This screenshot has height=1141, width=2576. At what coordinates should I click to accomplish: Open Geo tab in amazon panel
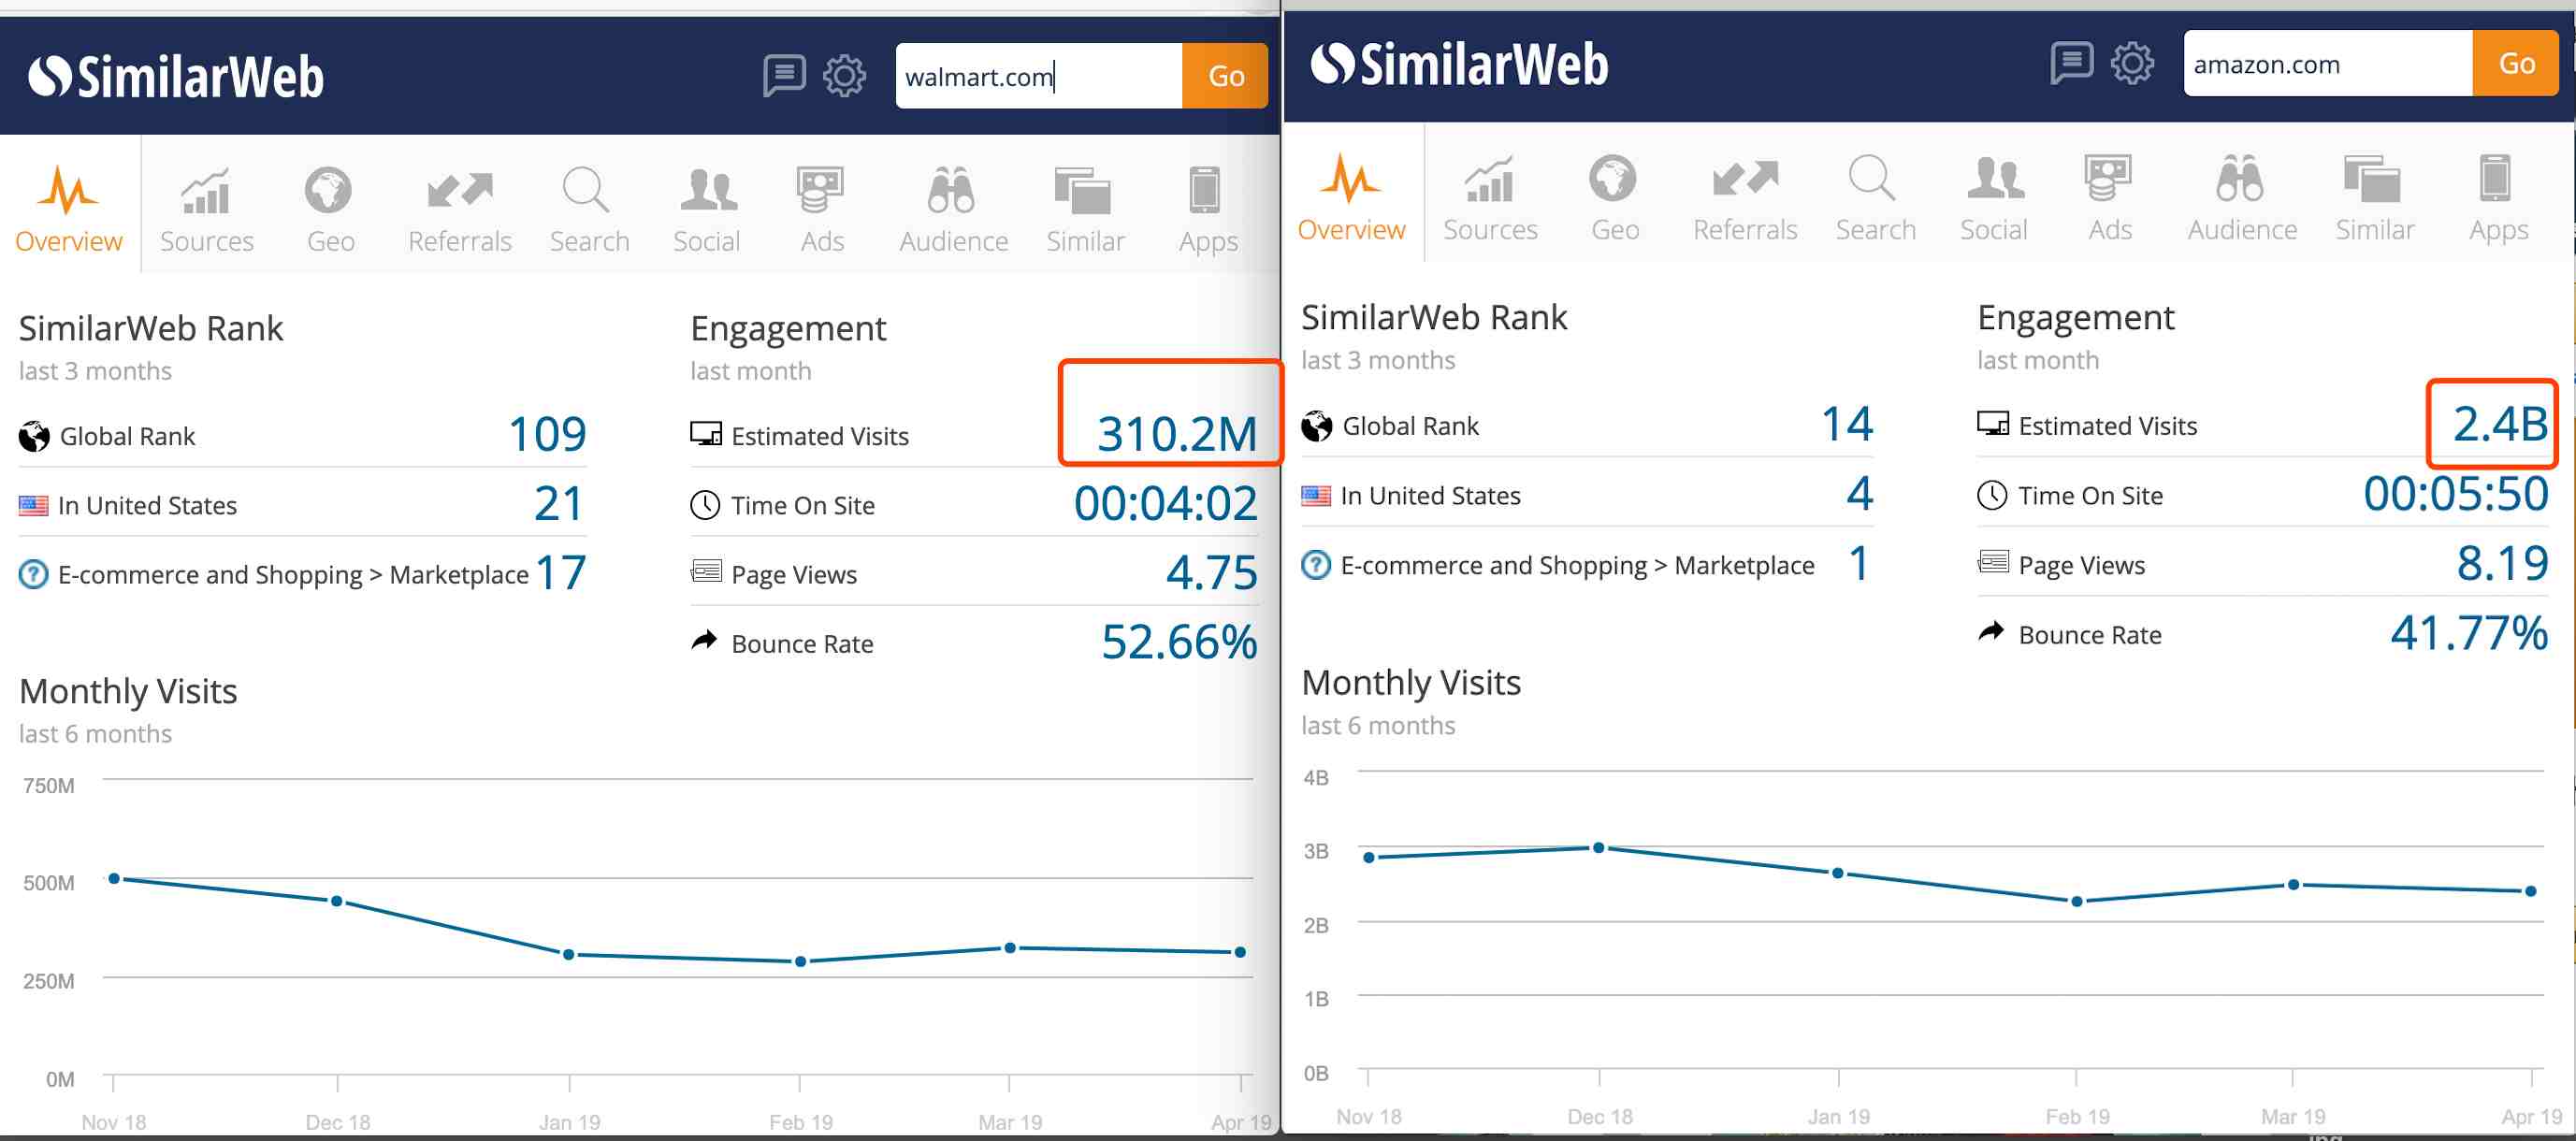[1614, 198]
